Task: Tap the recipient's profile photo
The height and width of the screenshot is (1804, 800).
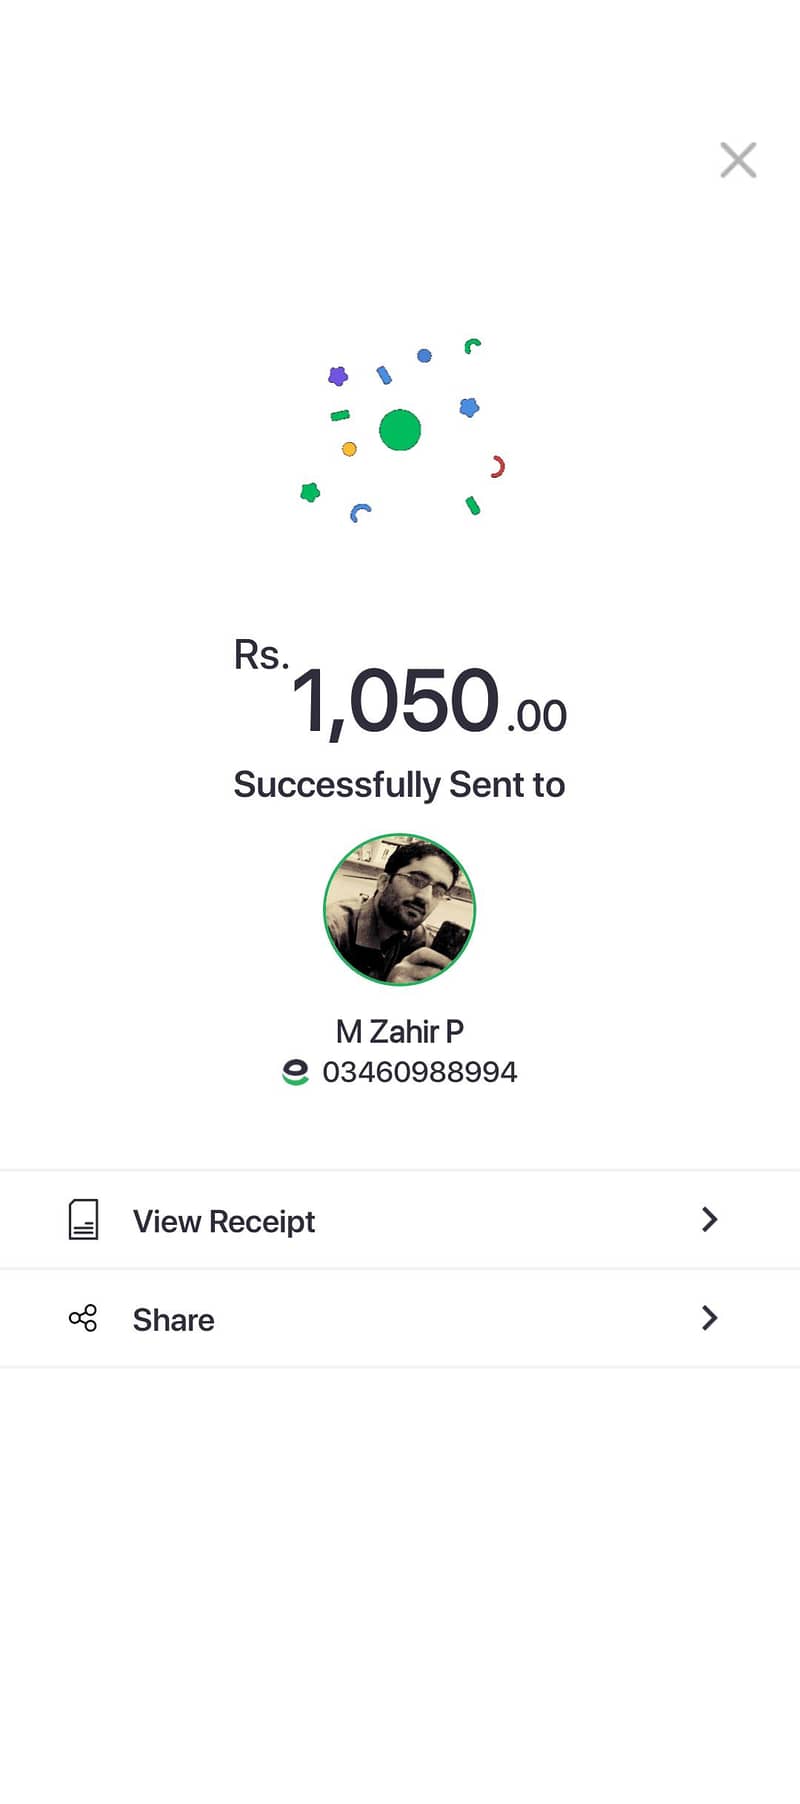Action: 400,910
